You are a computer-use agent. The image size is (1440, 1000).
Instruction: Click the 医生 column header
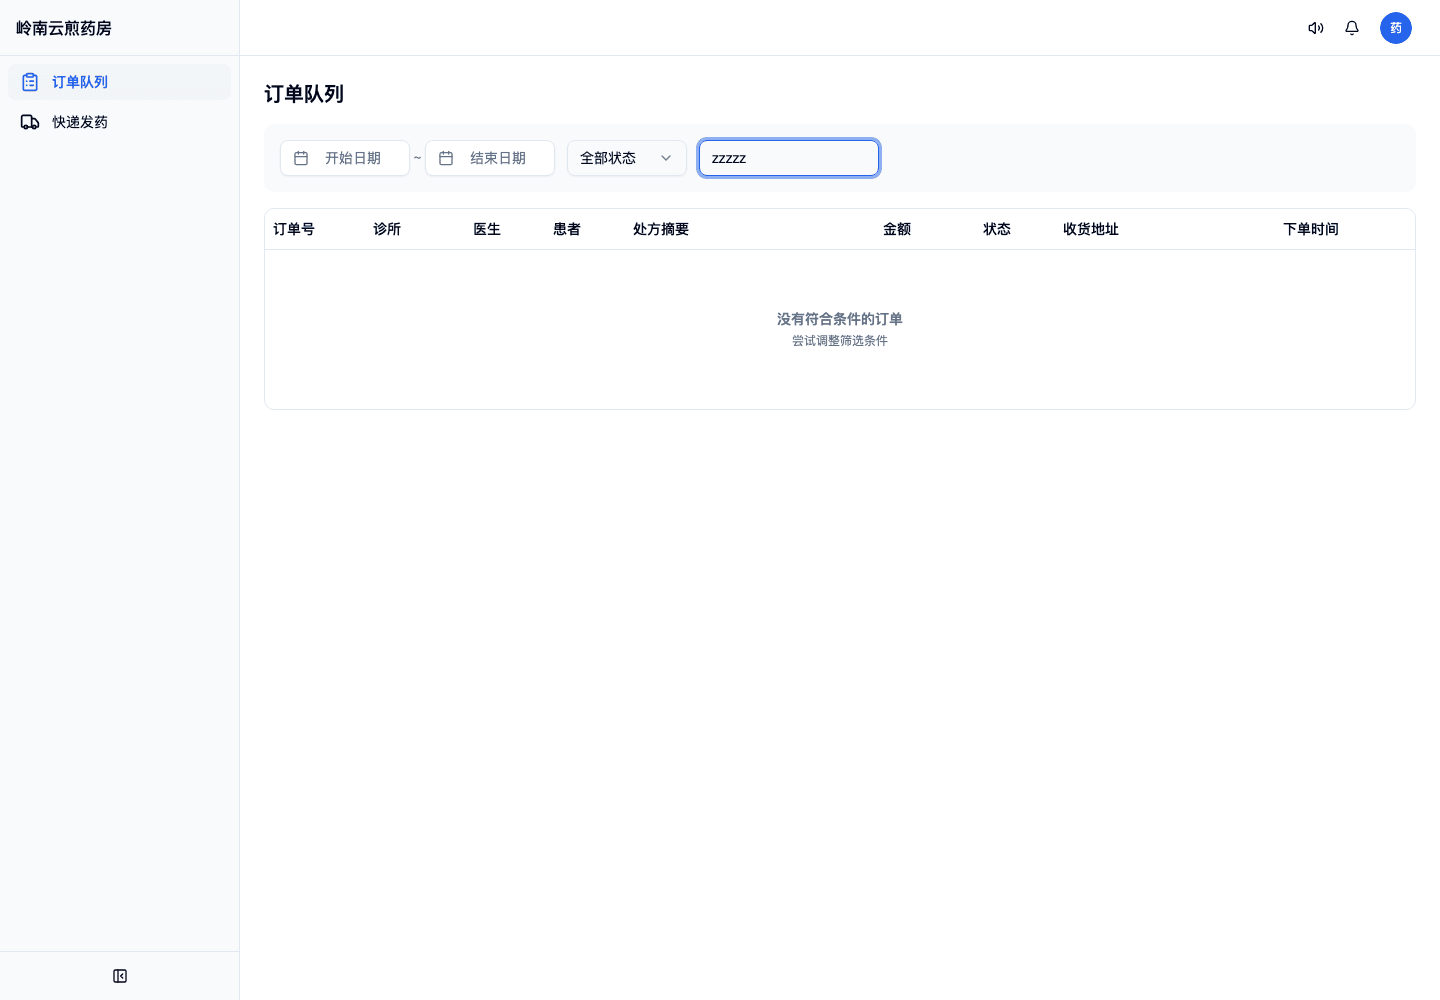click(487, 229)
